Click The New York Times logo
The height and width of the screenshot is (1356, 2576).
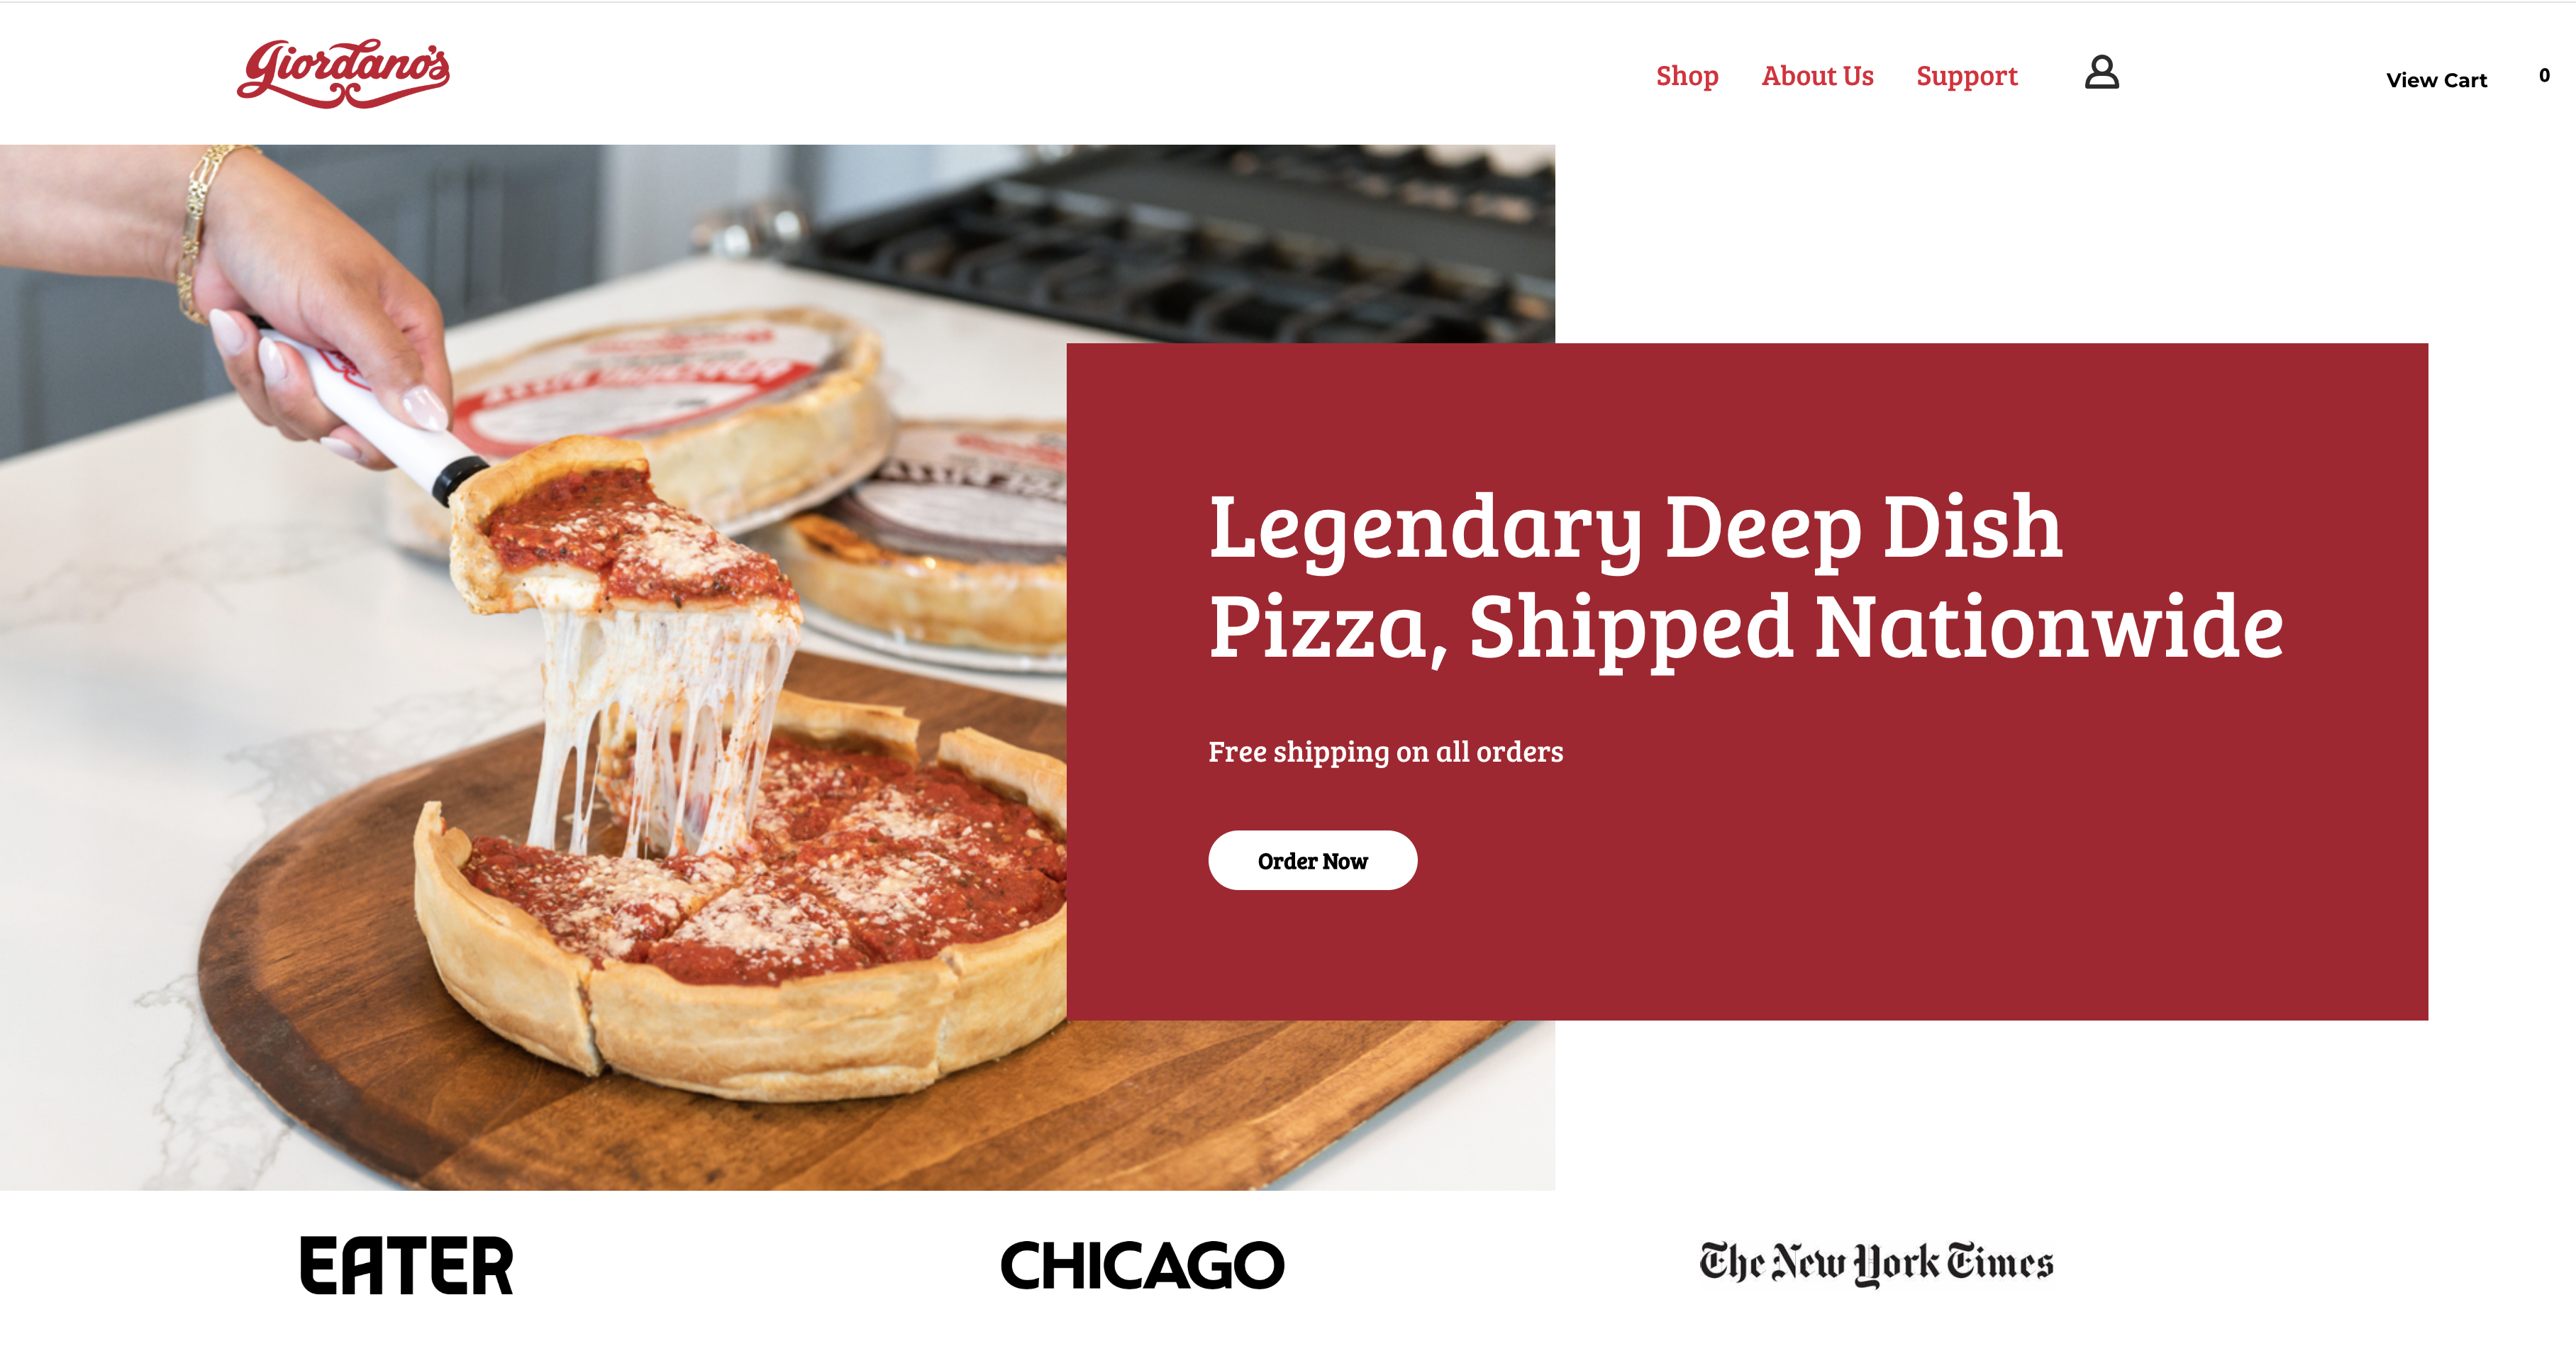[x=1876, y=1263]
